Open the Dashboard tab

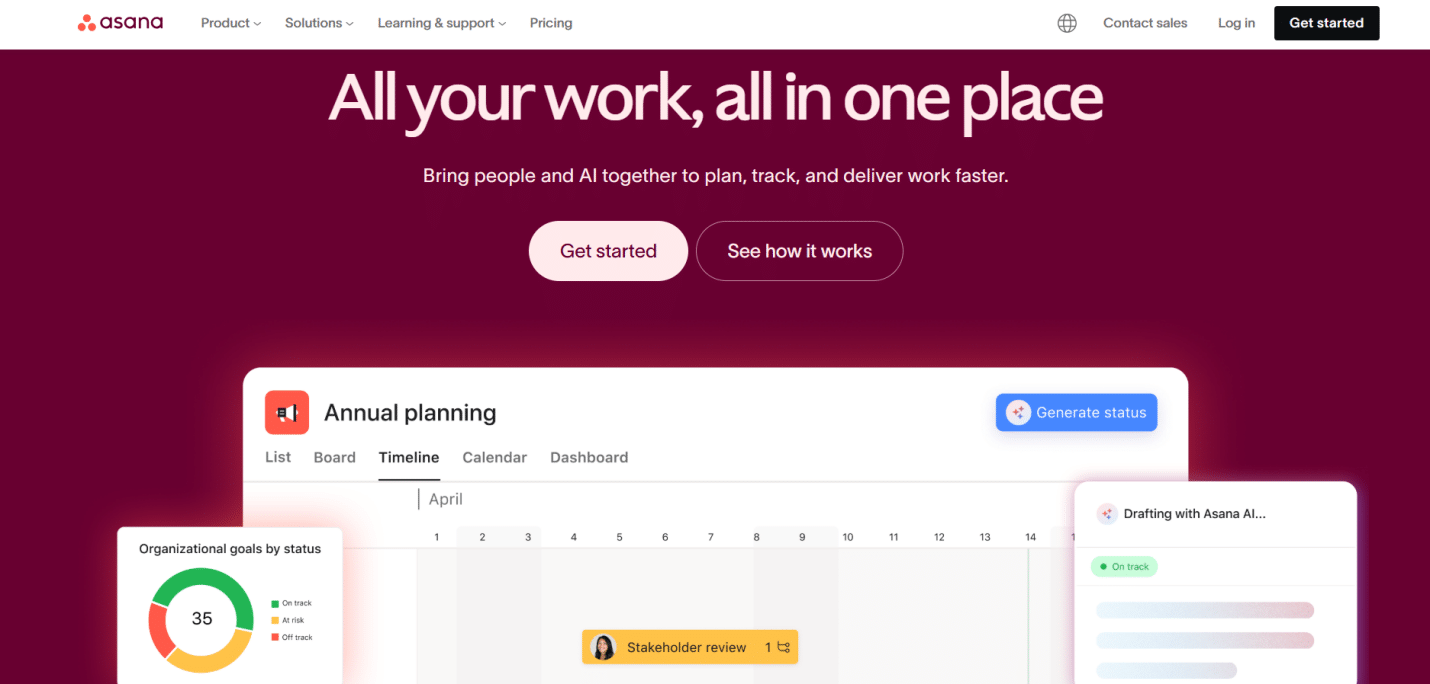click(589, 457)
